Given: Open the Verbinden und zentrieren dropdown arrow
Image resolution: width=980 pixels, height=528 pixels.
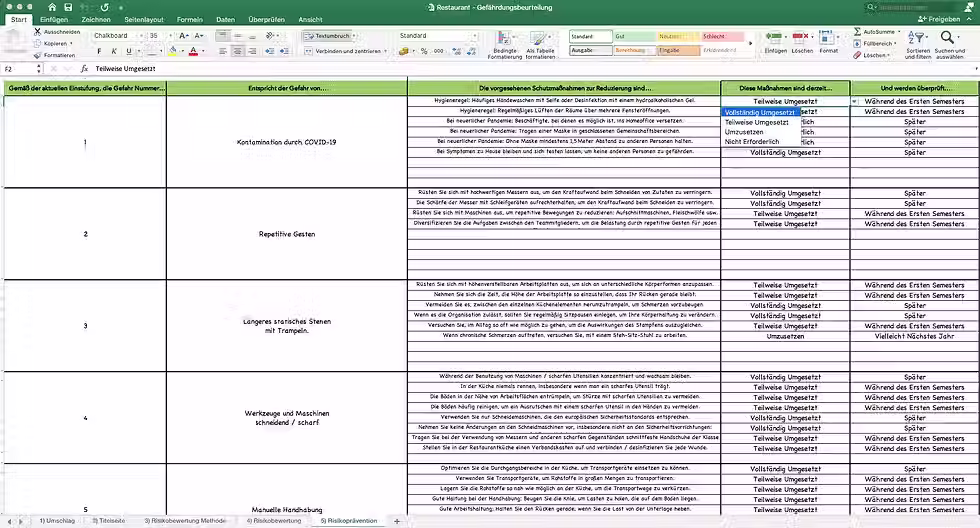Looking at the screenshot, I should click(386, 51).
